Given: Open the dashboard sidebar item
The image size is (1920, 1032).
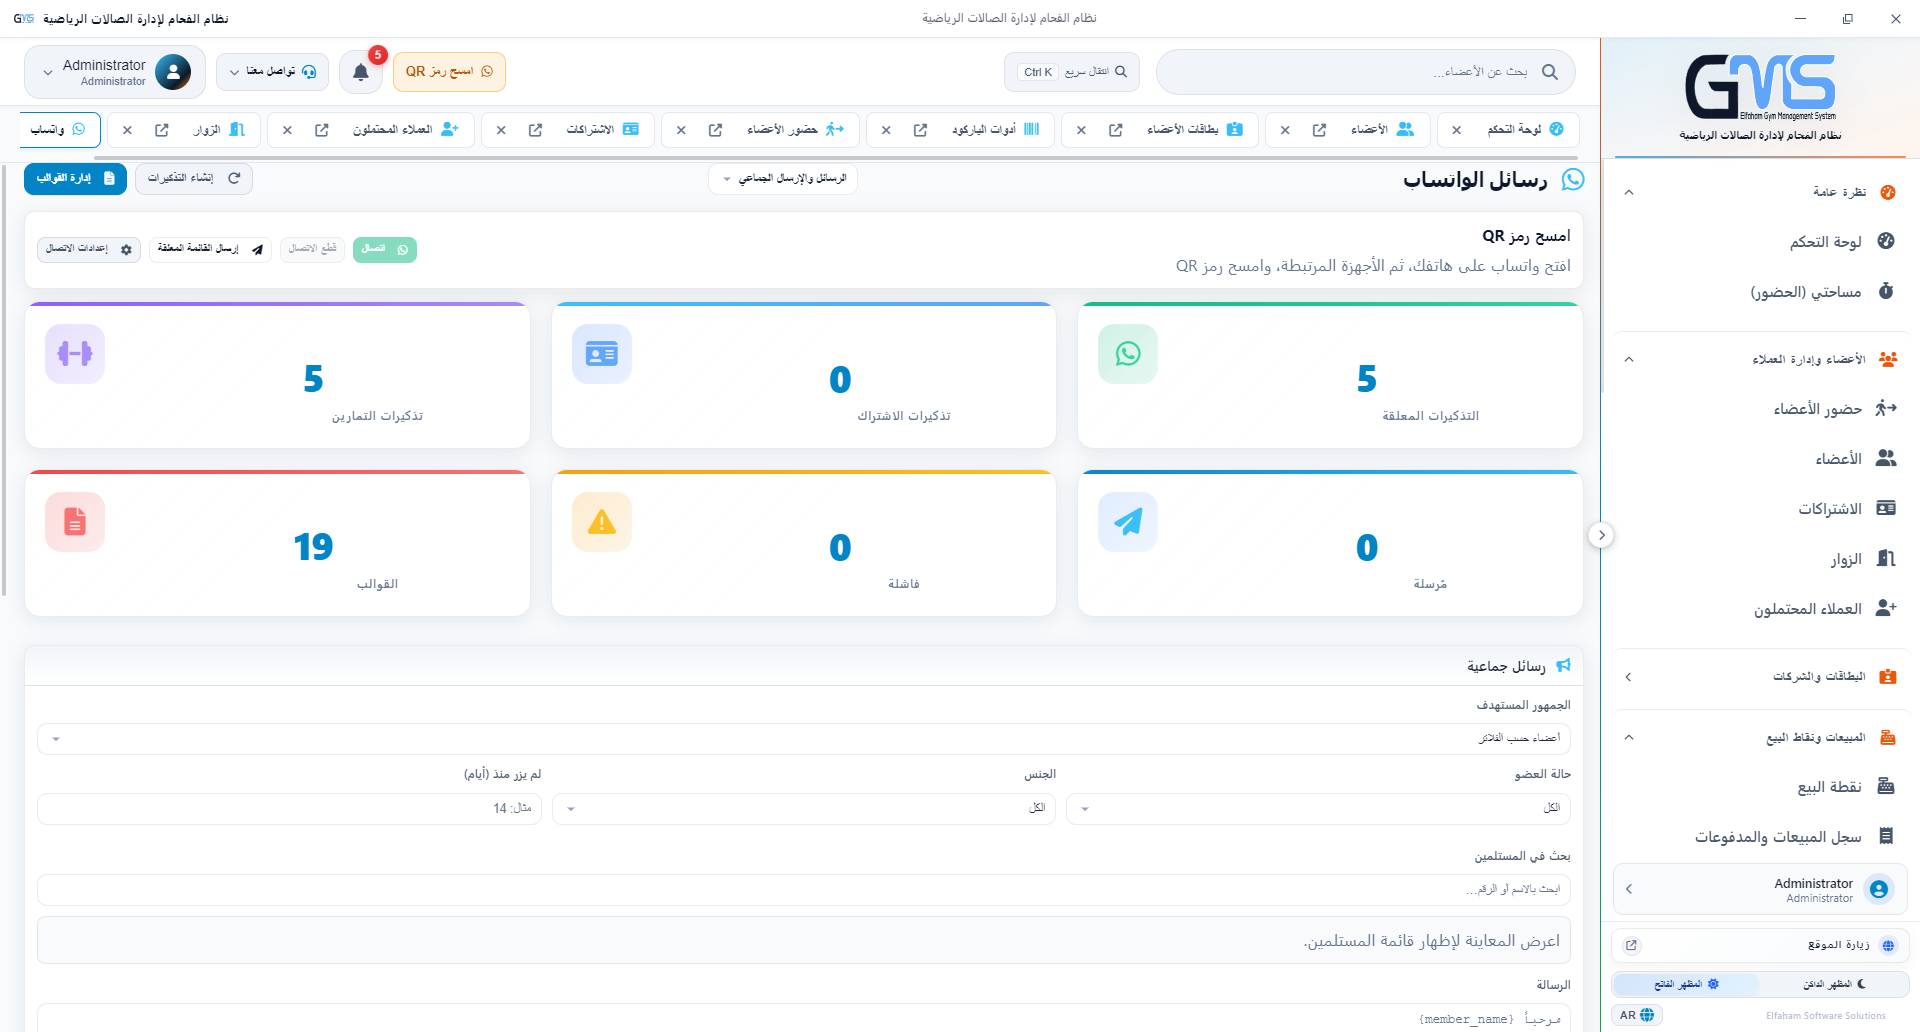Looking at the screenshot, I should [x=1760, y=242].
